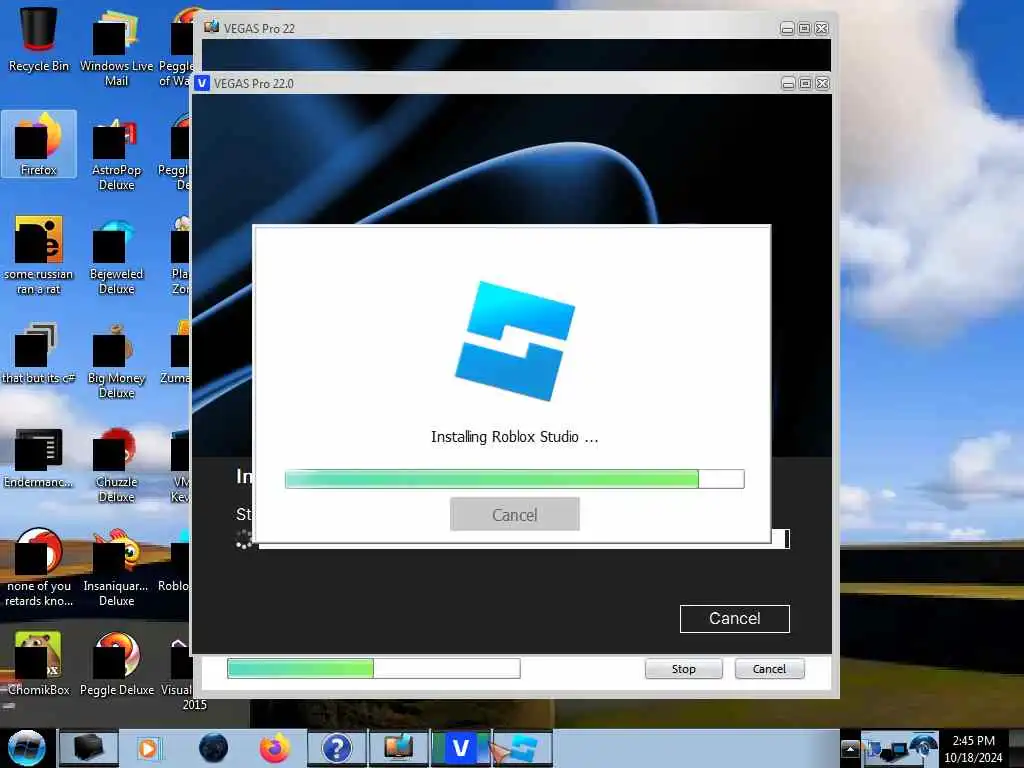Maximize the VEGAS Pro 22 background window
This screenshot has width=1024, height=768.
805,29
